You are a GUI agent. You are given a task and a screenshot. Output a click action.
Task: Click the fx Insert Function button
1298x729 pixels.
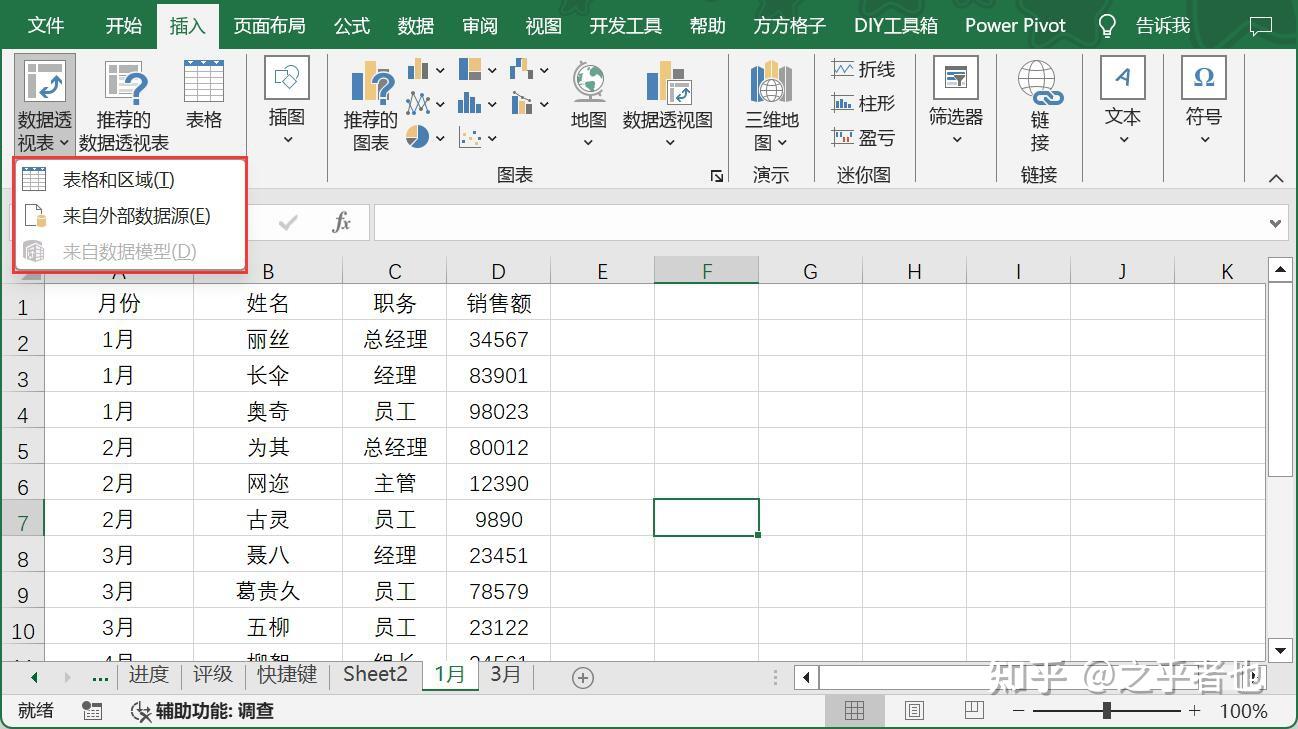point(341,222)
